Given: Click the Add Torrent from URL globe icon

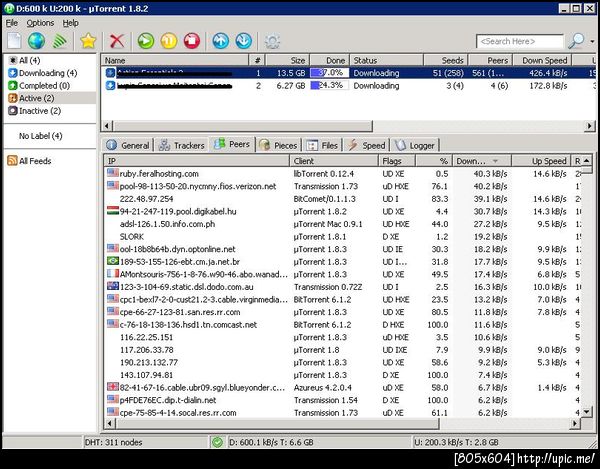Looking at the screenshot, I should tap(36, 41).
